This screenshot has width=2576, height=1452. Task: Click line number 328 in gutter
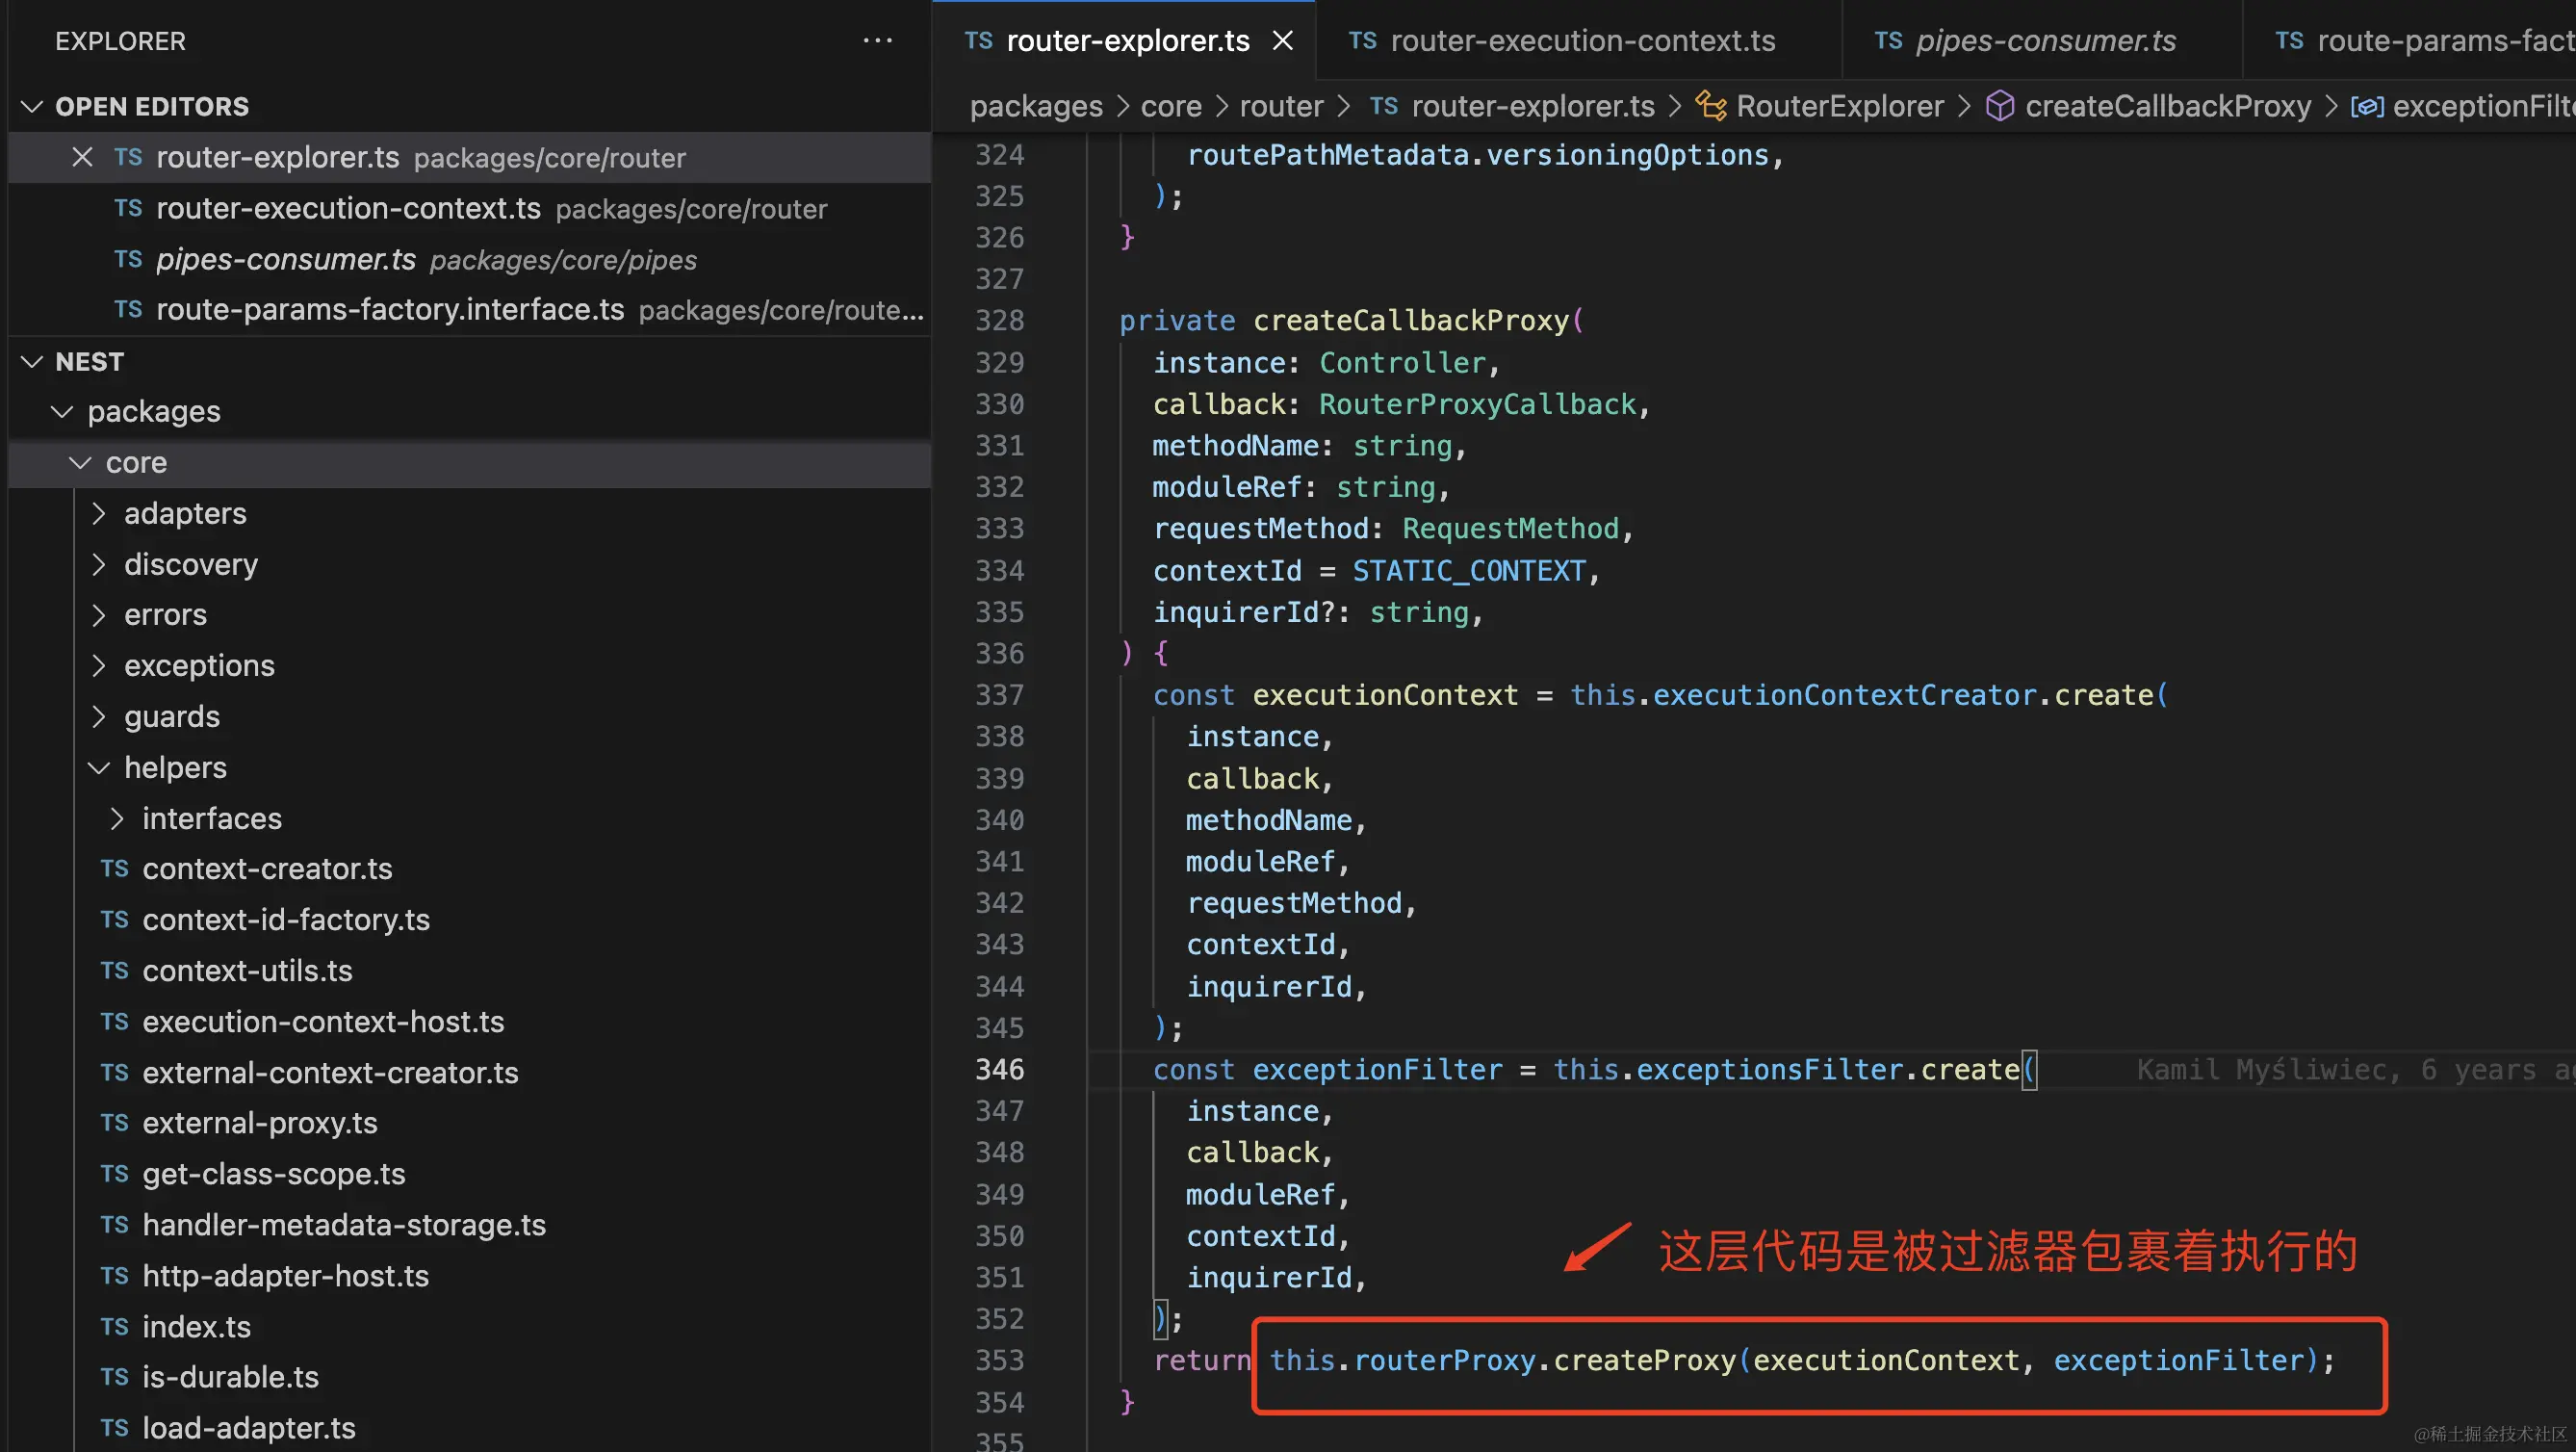pyautogui.click(x=999, y=320)
